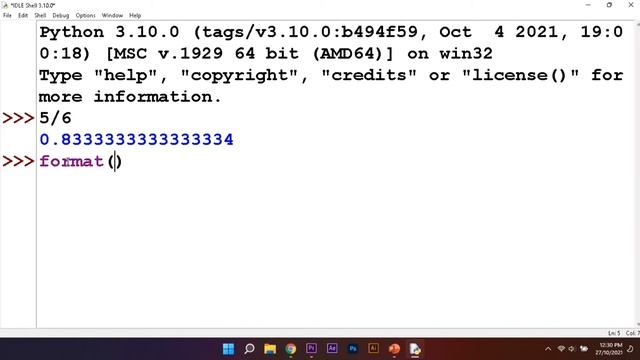Open the Debug menu
Image resolution: width=640 pixels, height=360 pixels.
[x=61, y=16]
